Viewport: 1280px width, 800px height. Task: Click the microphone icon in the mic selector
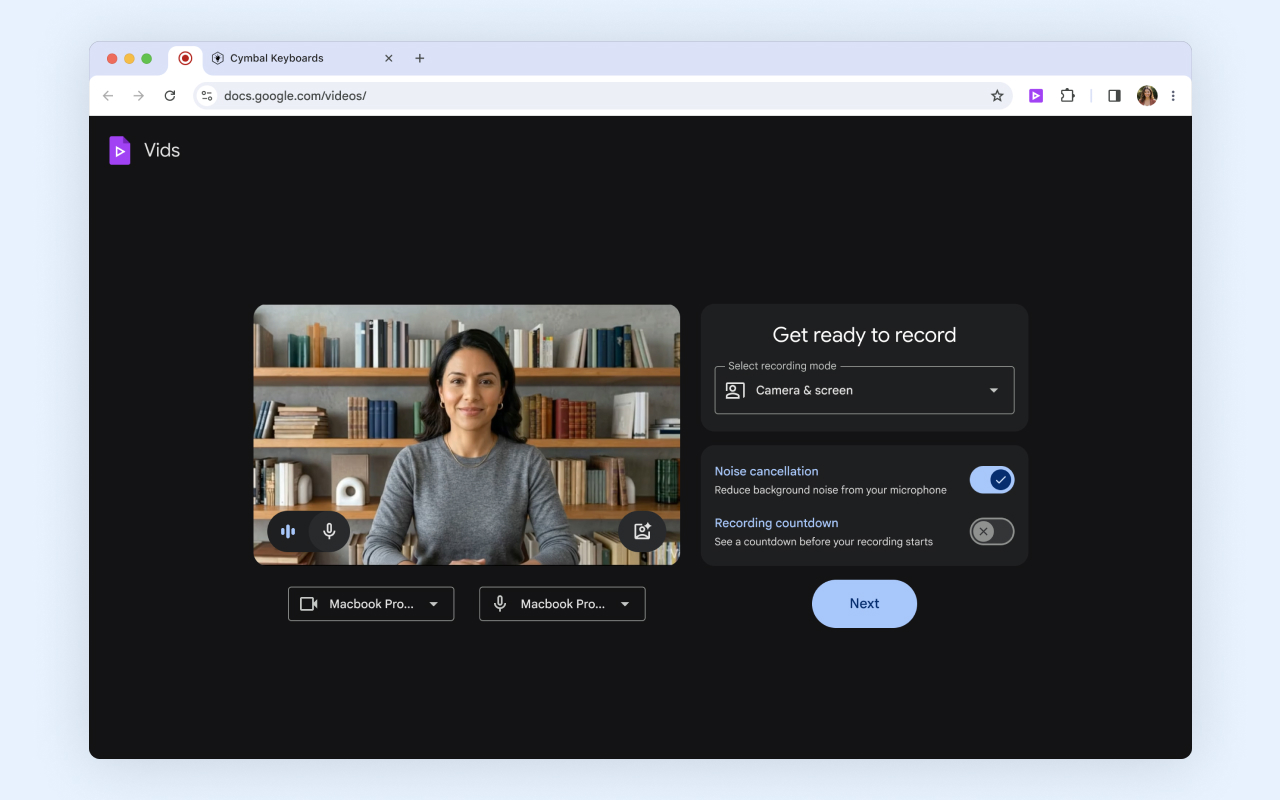click(x=499, y=603)
